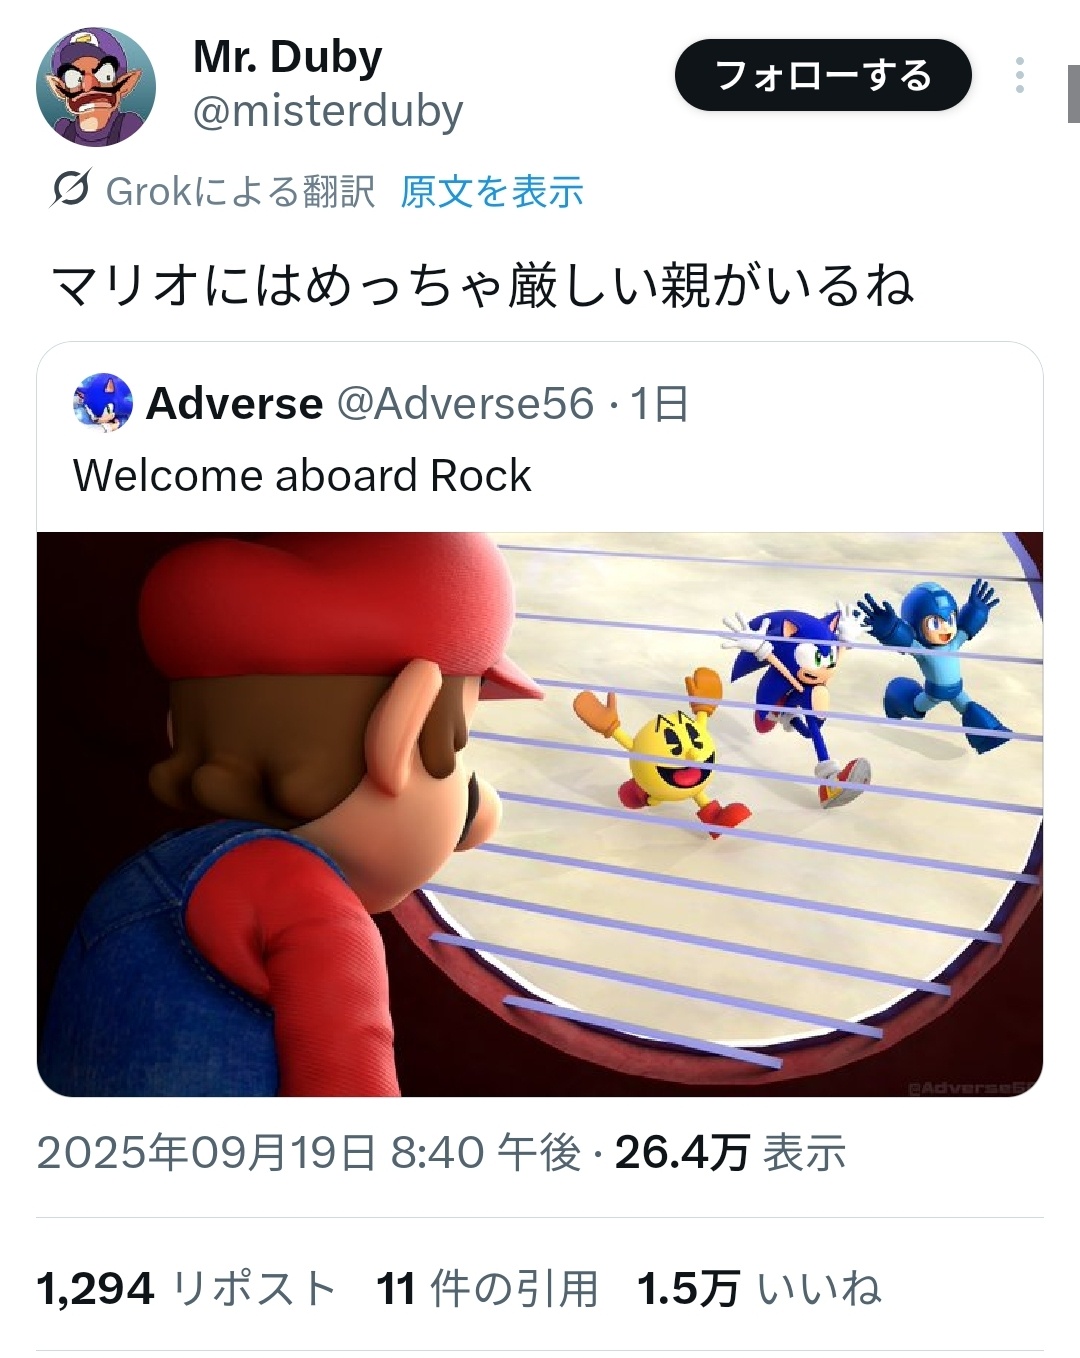Open the quoted tweet's 1日 timestamp
Screen dimensions: 1080x1358
659,404
